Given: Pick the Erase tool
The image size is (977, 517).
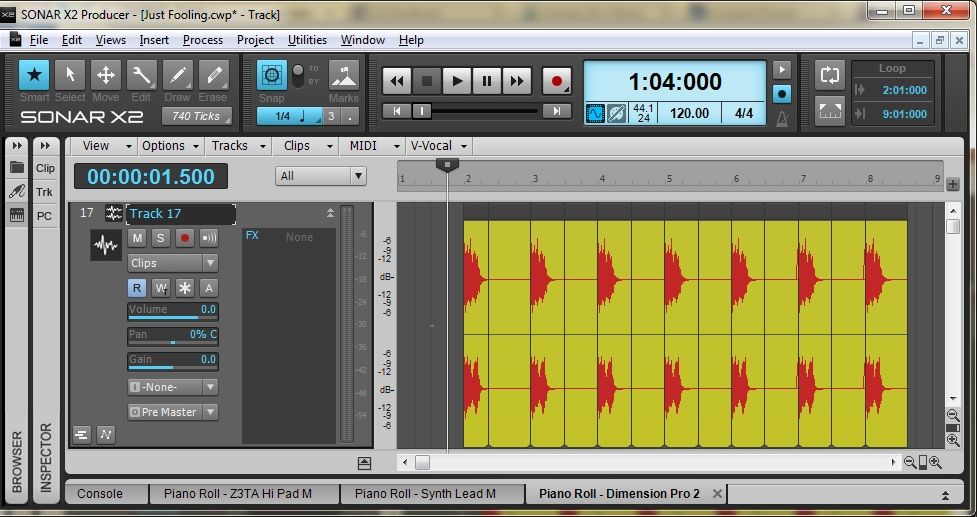Looking at the screenshot, I should pos(213,76).
